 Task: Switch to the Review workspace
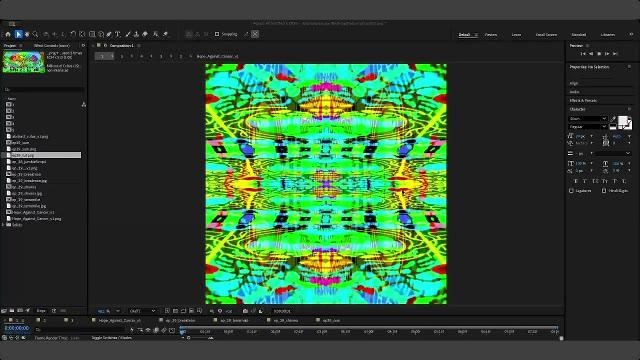click(491, 35)
